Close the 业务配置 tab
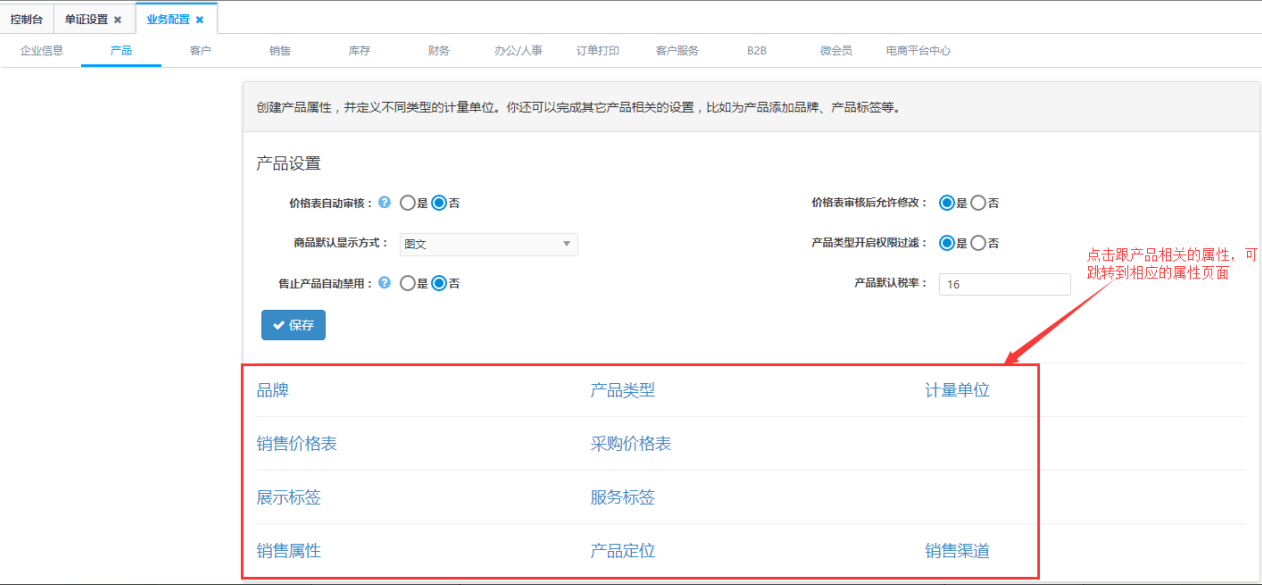The height and width of the screenshot is (585, 1262). coord(200,19)
